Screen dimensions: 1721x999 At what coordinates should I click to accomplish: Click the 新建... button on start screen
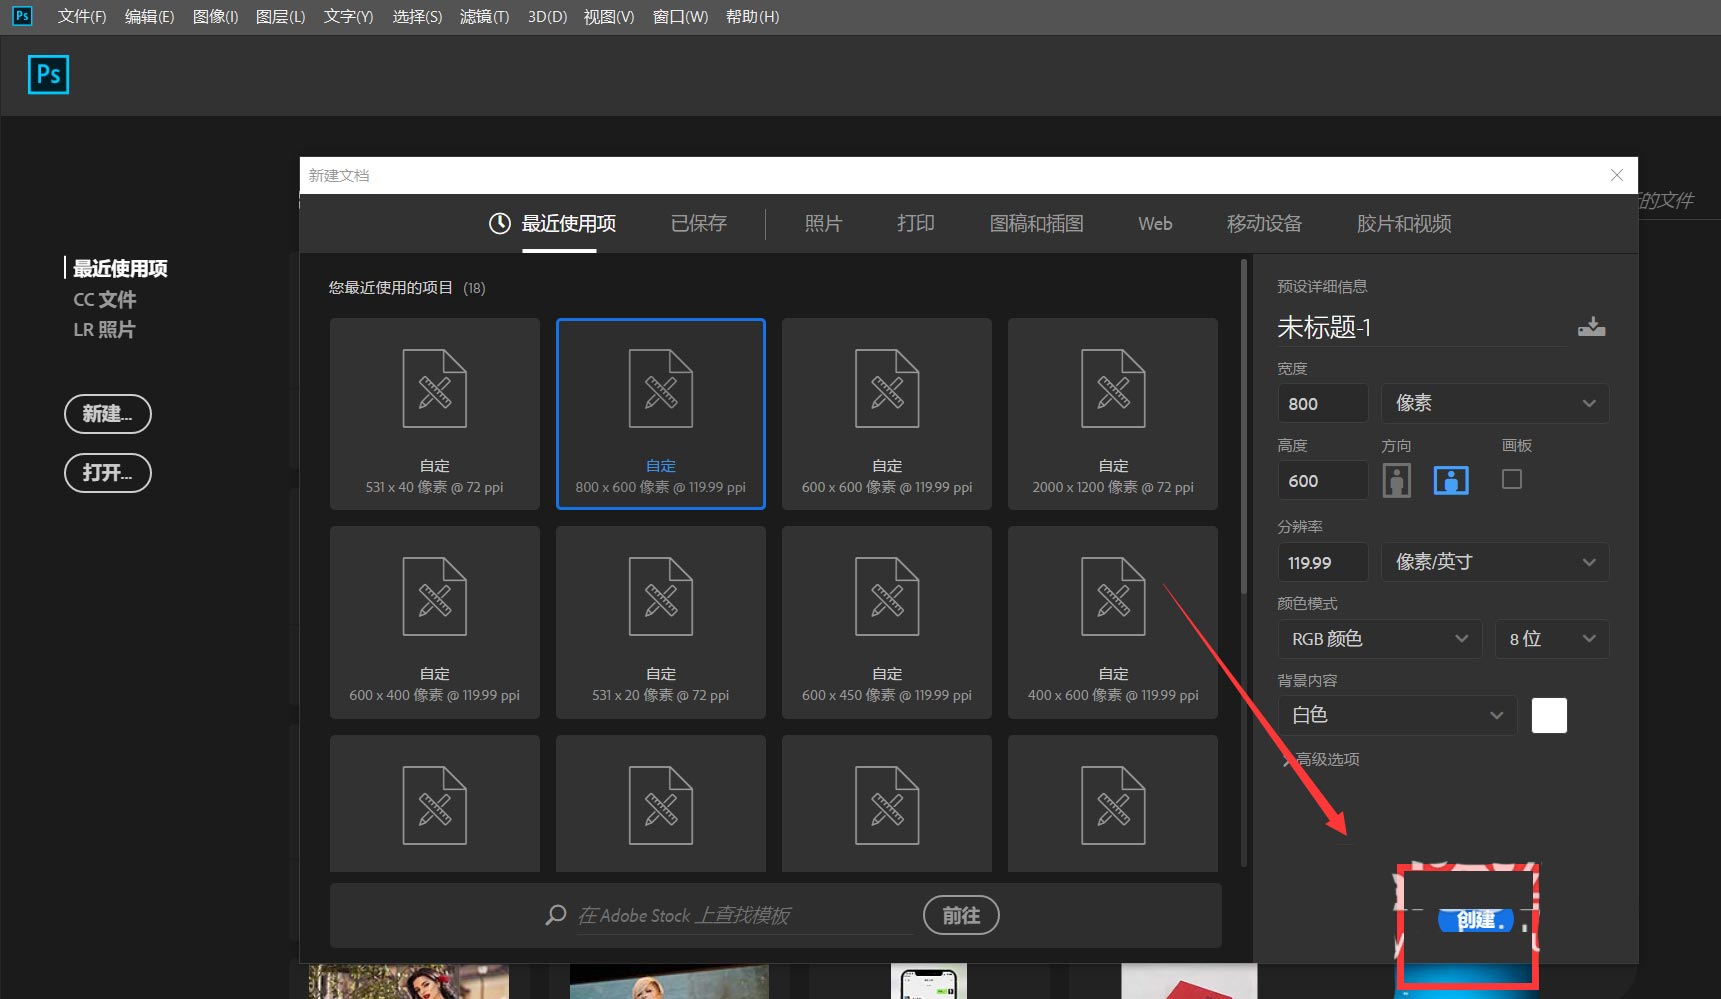pyautogui.click(x=108, y=414)
